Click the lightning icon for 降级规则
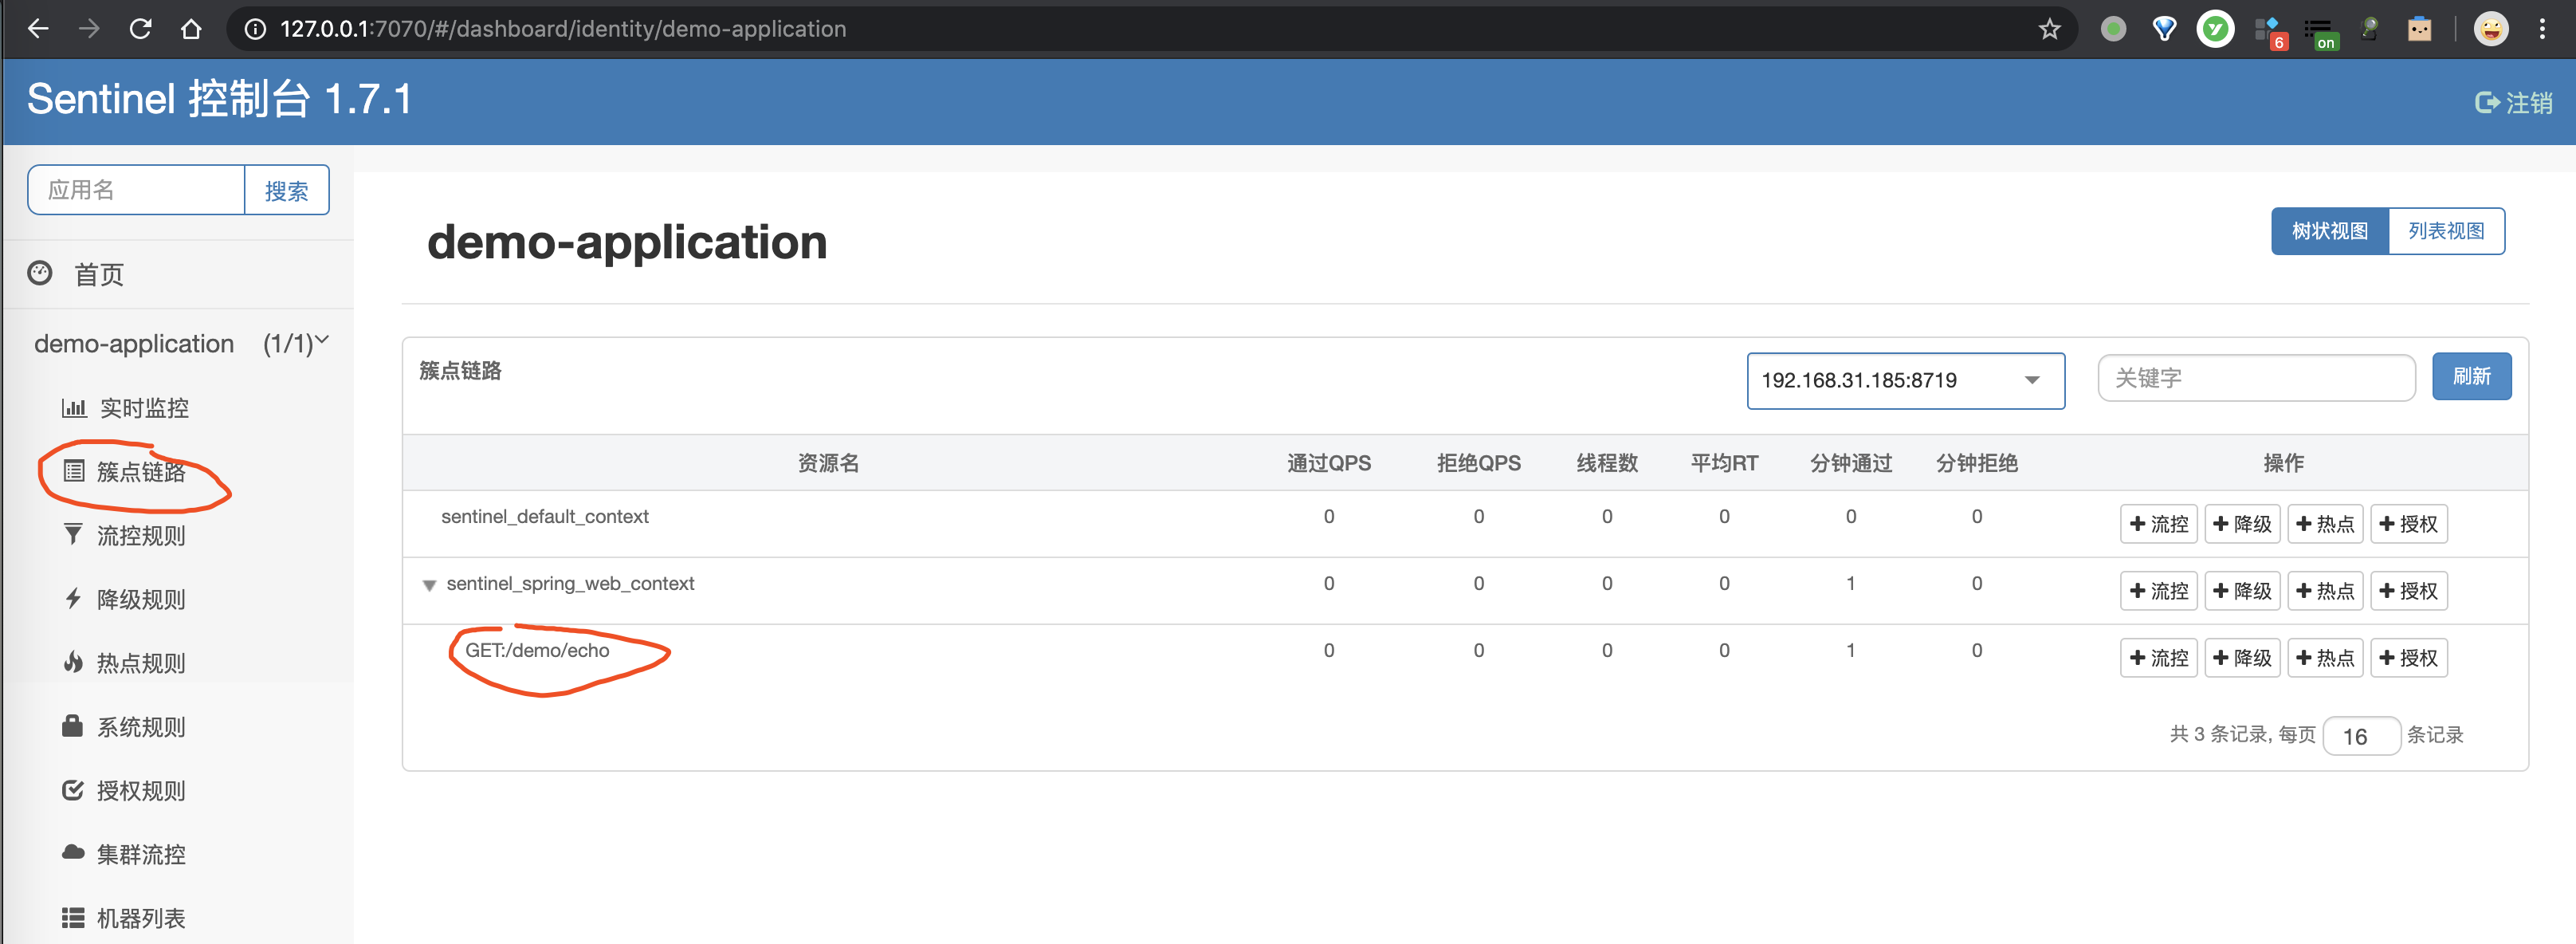2576x944 pixels. click(72, 598)
